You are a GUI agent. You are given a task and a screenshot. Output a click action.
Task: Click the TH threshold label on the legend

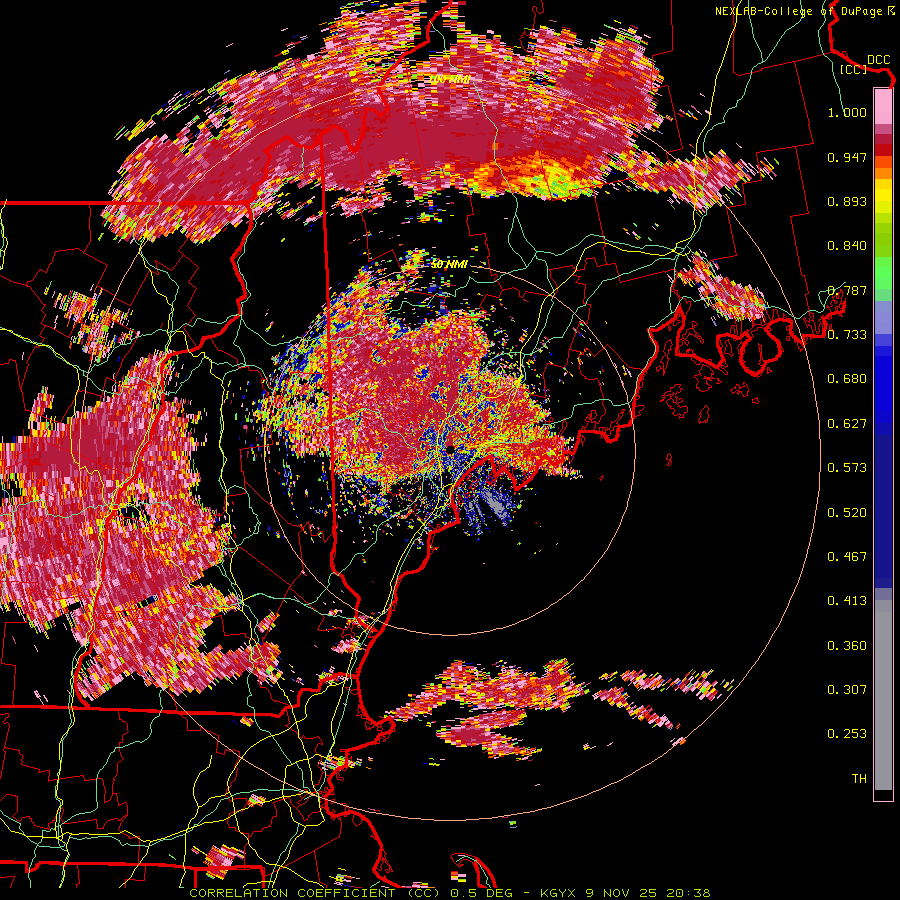[859, 779]
